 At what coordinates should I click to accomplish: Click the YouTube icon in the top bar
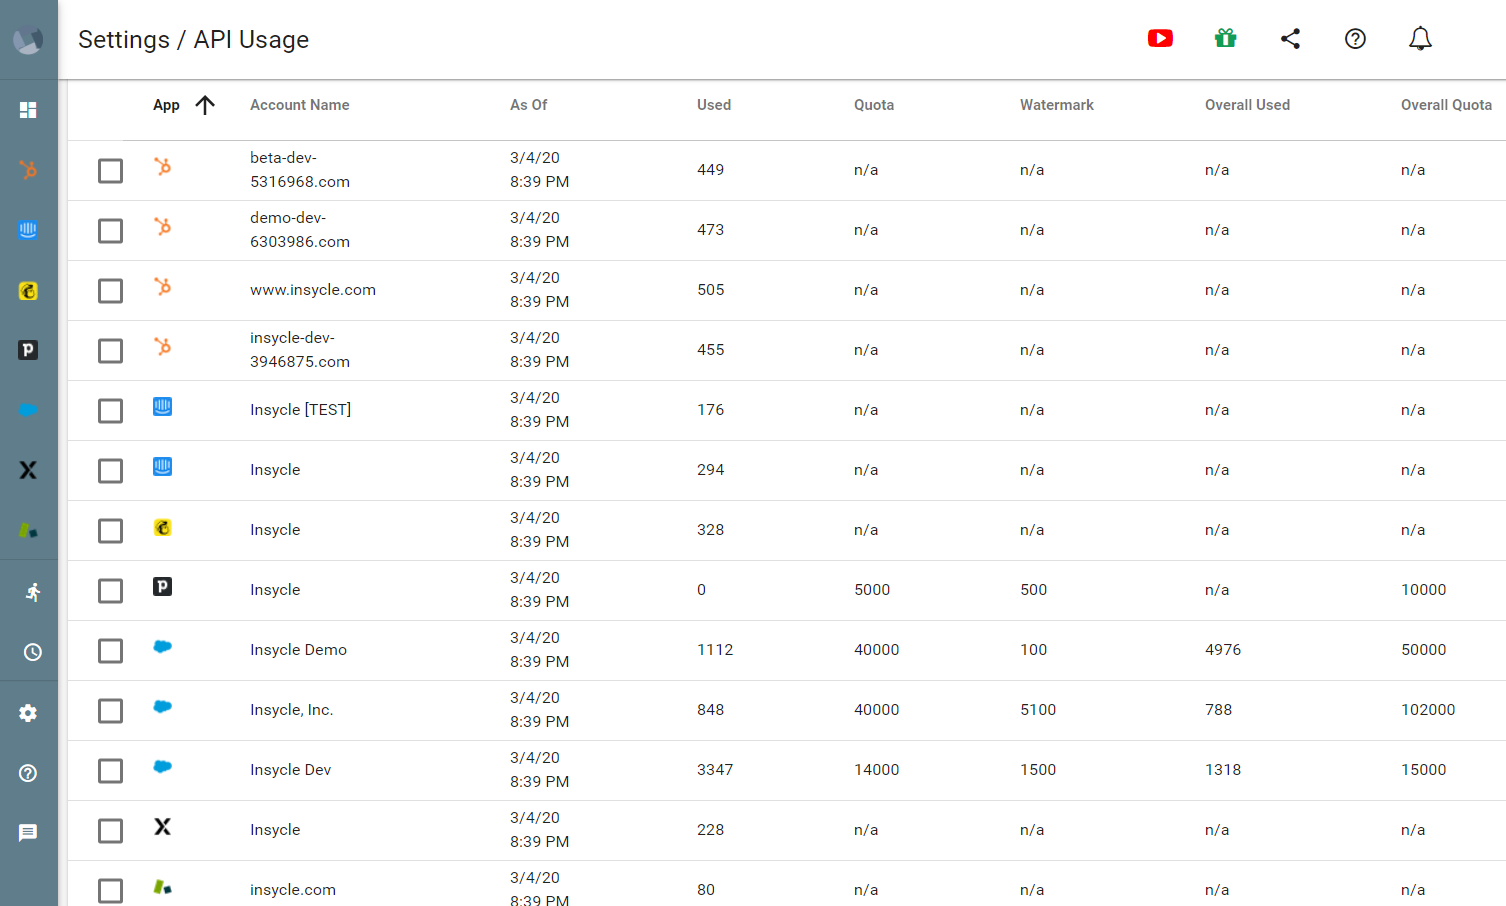[1160, 38]
